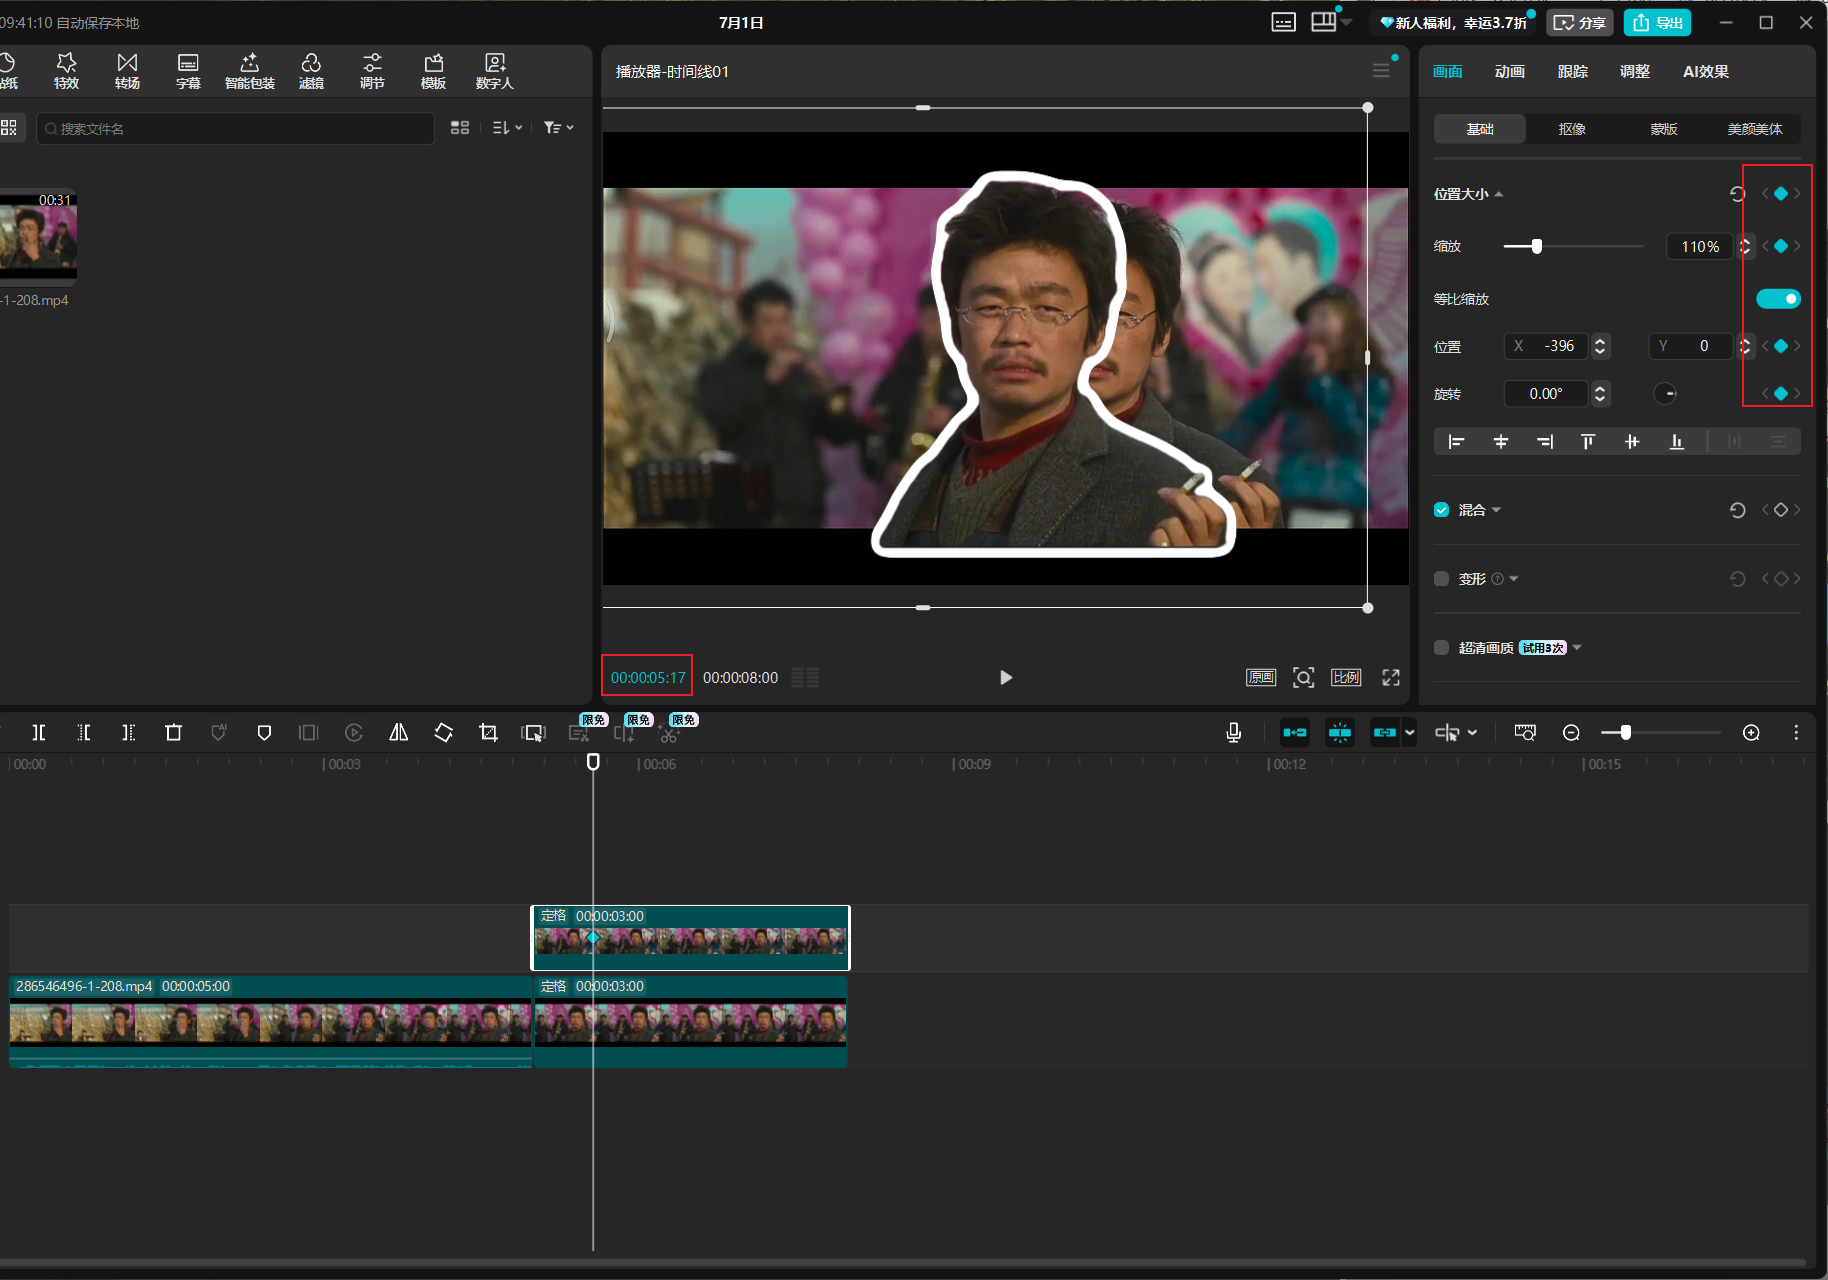This screenshot has width=1828, height=1280.
Task: Open the timeline more options menu
Action: 1796,733
